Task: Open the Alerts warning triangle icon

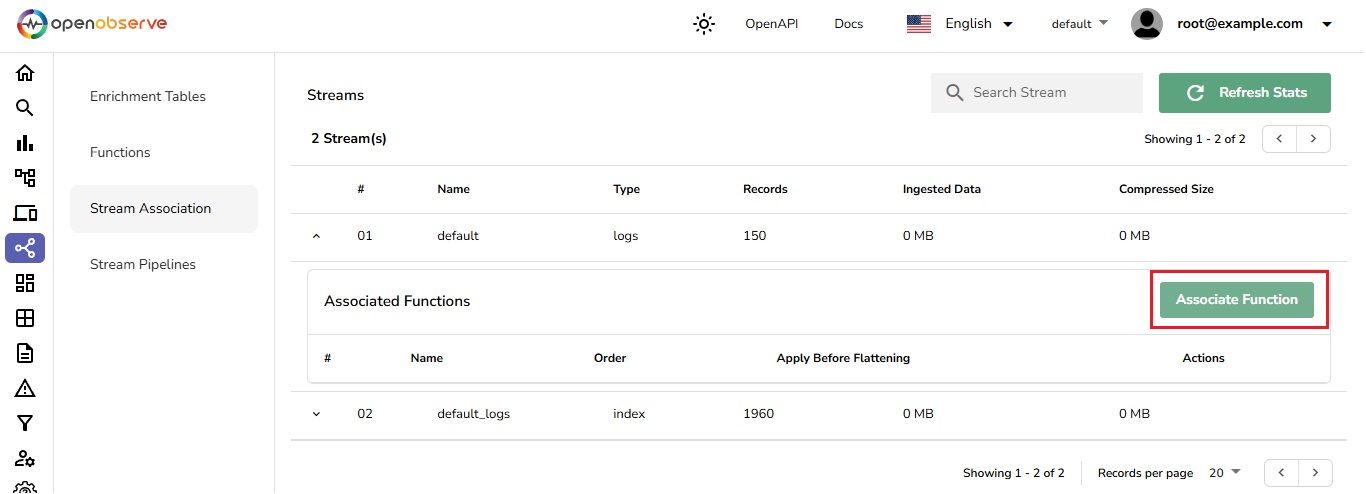Action: coord(25,388)
